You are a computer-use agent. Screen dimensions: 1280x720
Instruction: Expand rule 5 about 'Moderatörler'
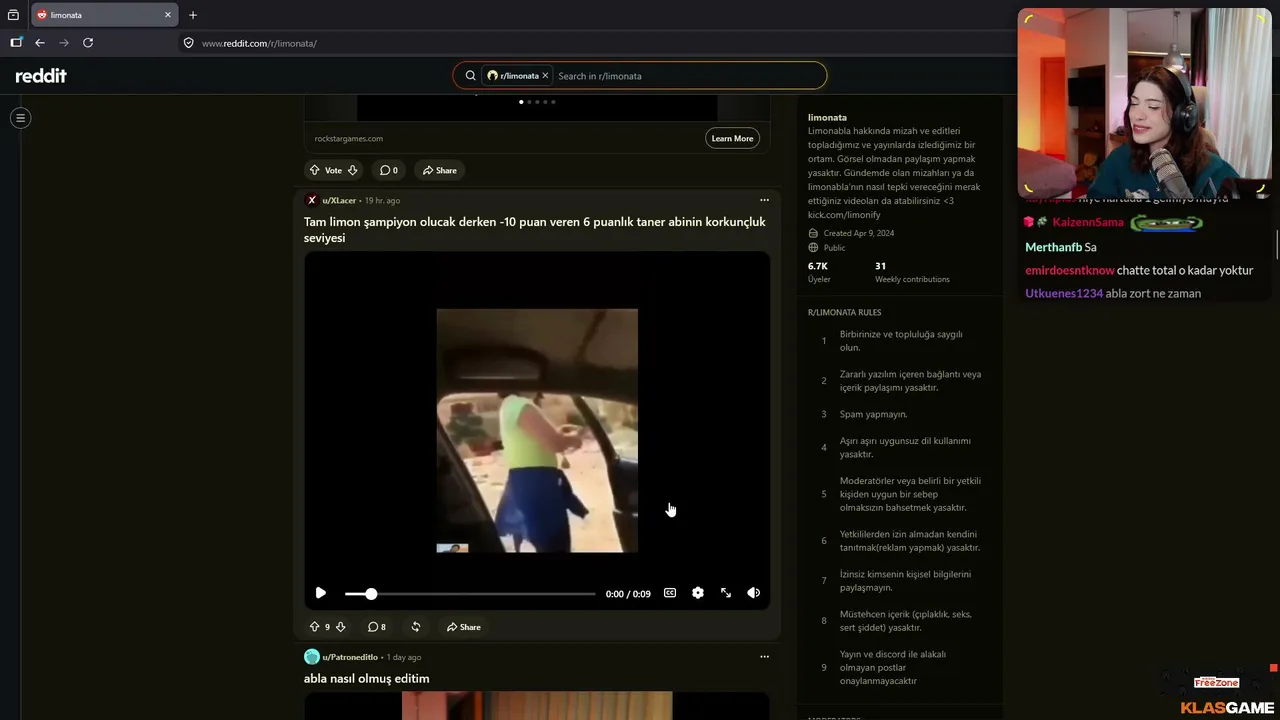coord(900,494)
